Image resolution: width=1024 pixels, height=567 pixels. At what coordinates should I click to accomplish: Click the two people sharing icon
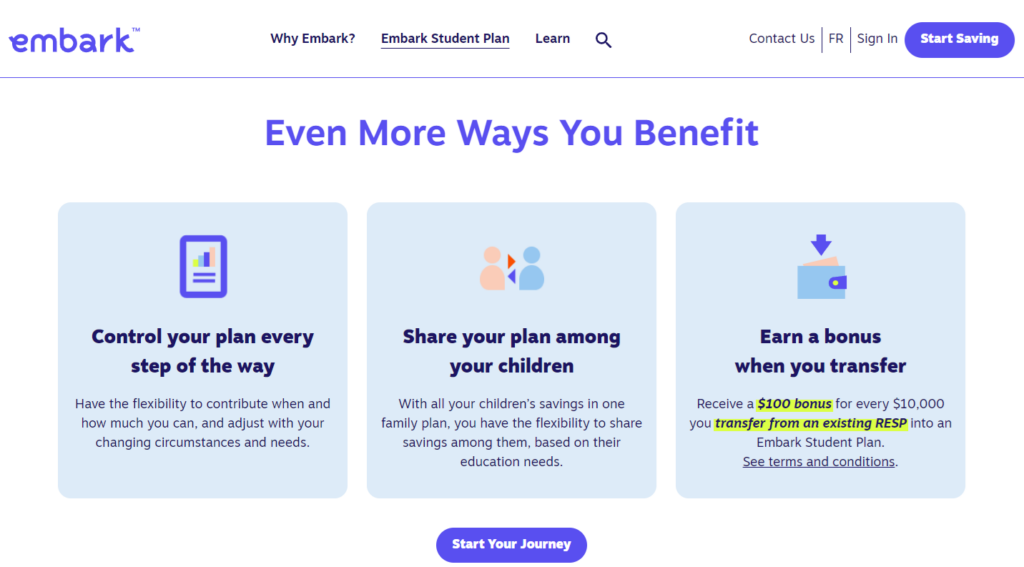coord(512,268)
